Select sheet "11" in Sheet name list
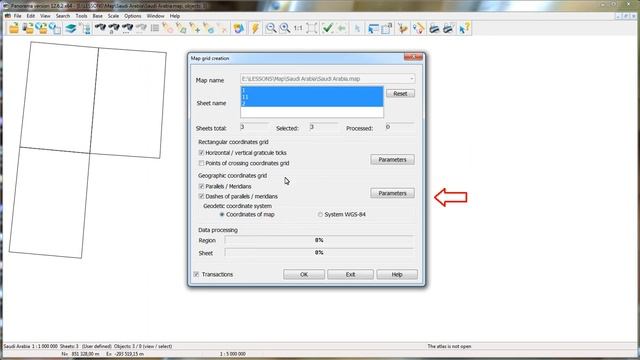 (312, 97)
